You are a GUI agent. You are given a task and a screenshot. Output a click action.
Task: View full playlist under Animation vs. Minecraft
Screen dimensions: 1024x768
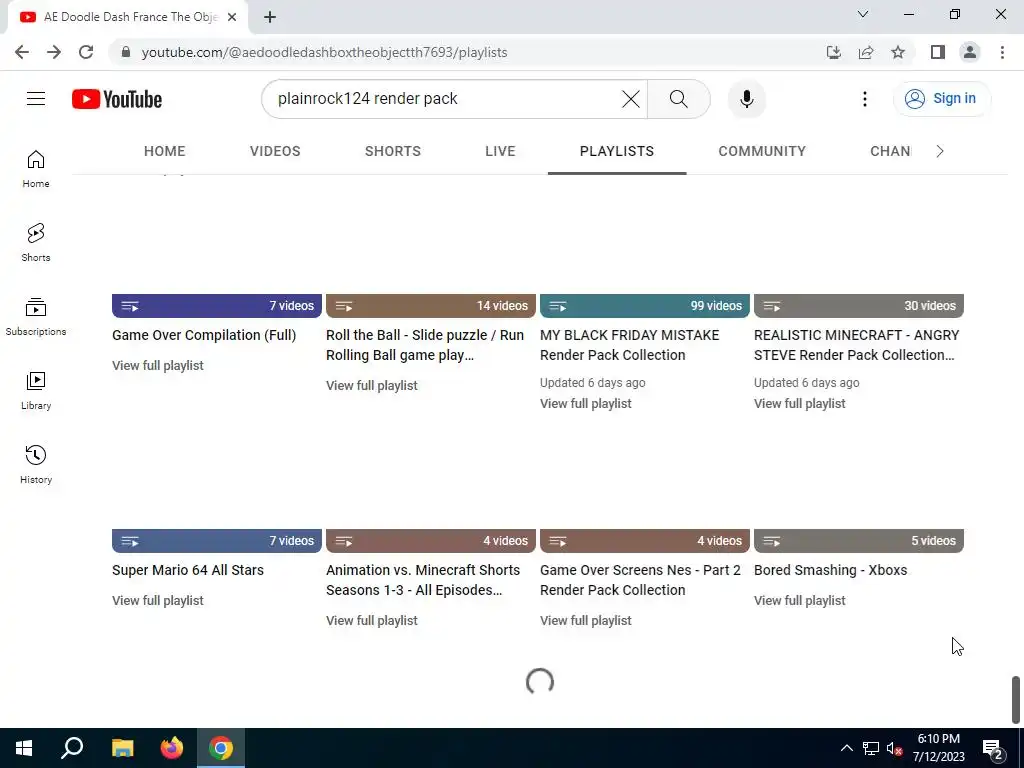click(x=372, y=621)
